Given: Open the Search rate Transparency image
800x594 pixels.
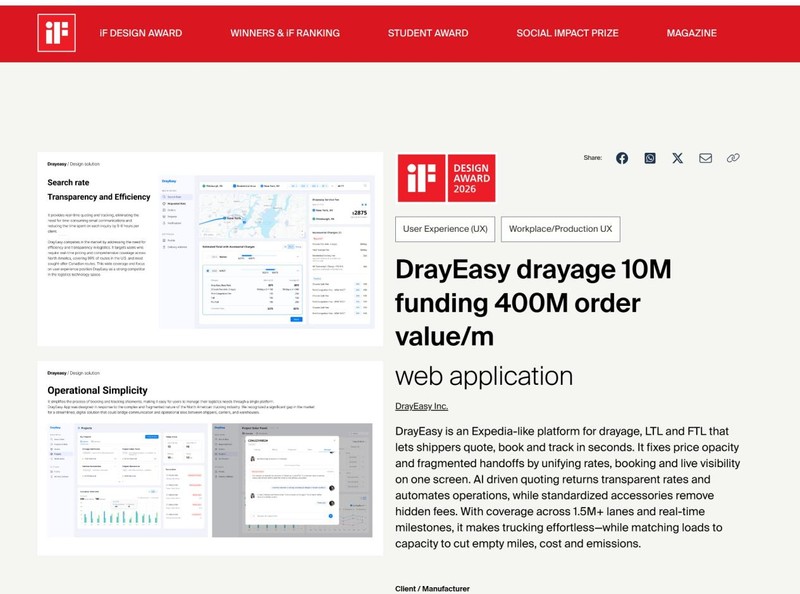Looking at the screenshot, I should pos(210,249).
